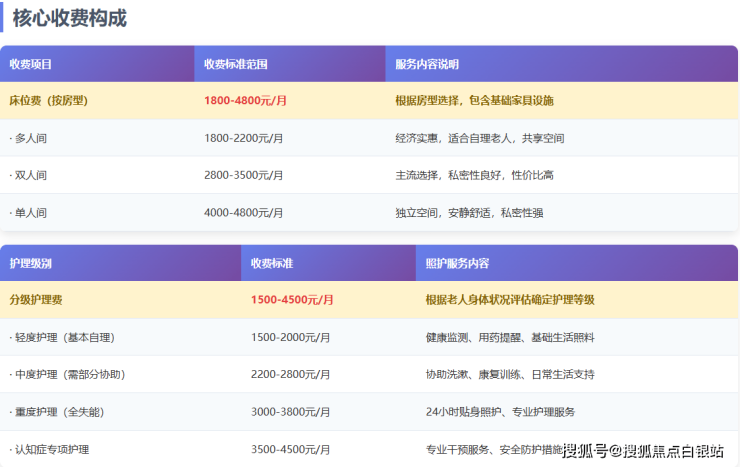Screen dimensions: 740x467
Task: Click the 搜狐号@搜狐焦点白银站 watermark
Action: 643,451
